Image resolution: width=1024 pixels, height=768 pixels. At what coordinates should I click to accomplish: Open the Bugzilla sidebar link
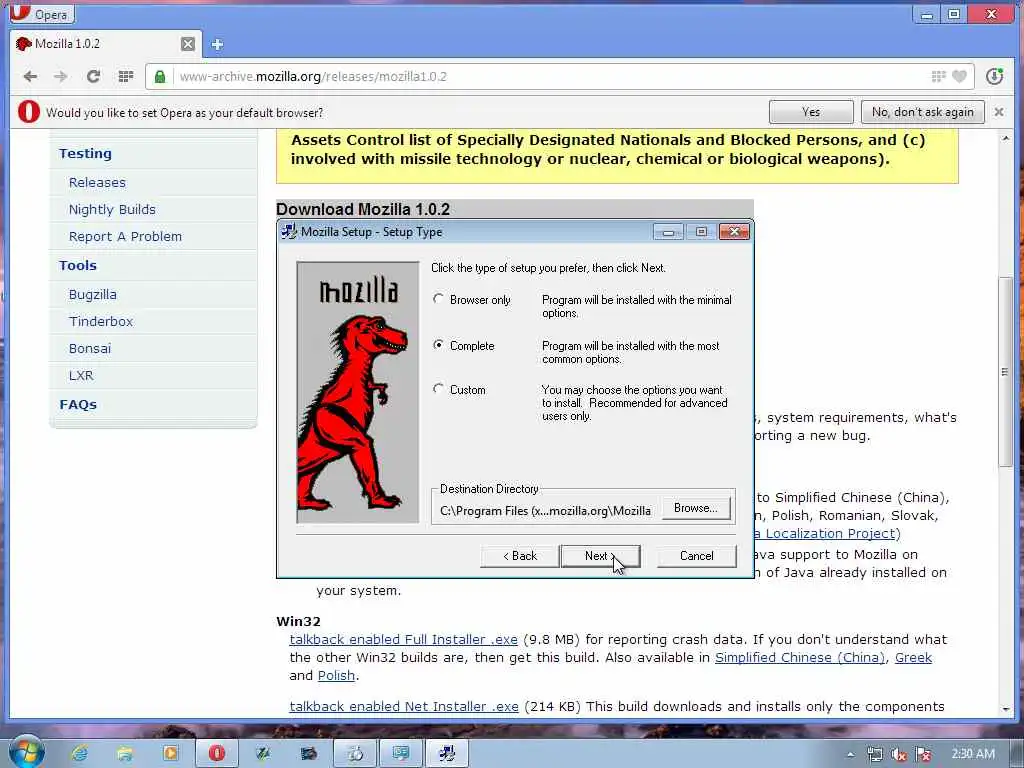(x=93, y=295)
